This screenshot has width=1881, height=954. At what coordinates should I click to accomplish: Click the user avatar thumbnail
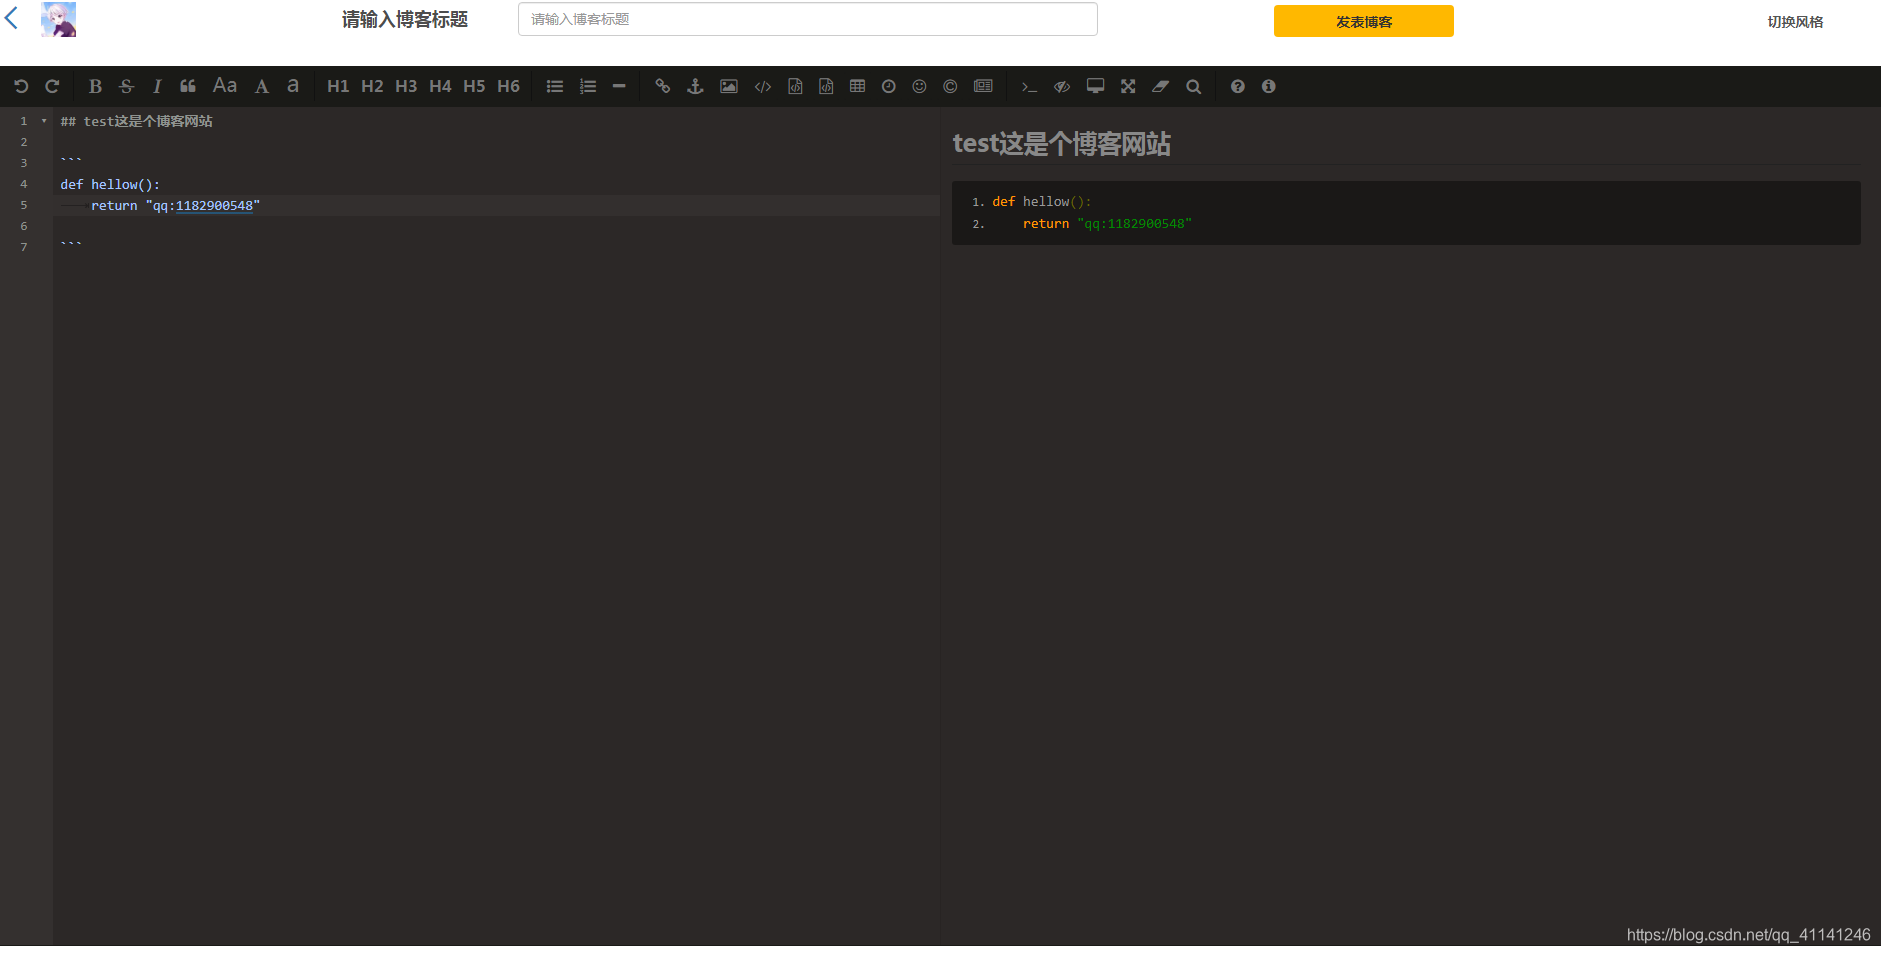pyautogui.click(x=58, y=19)
